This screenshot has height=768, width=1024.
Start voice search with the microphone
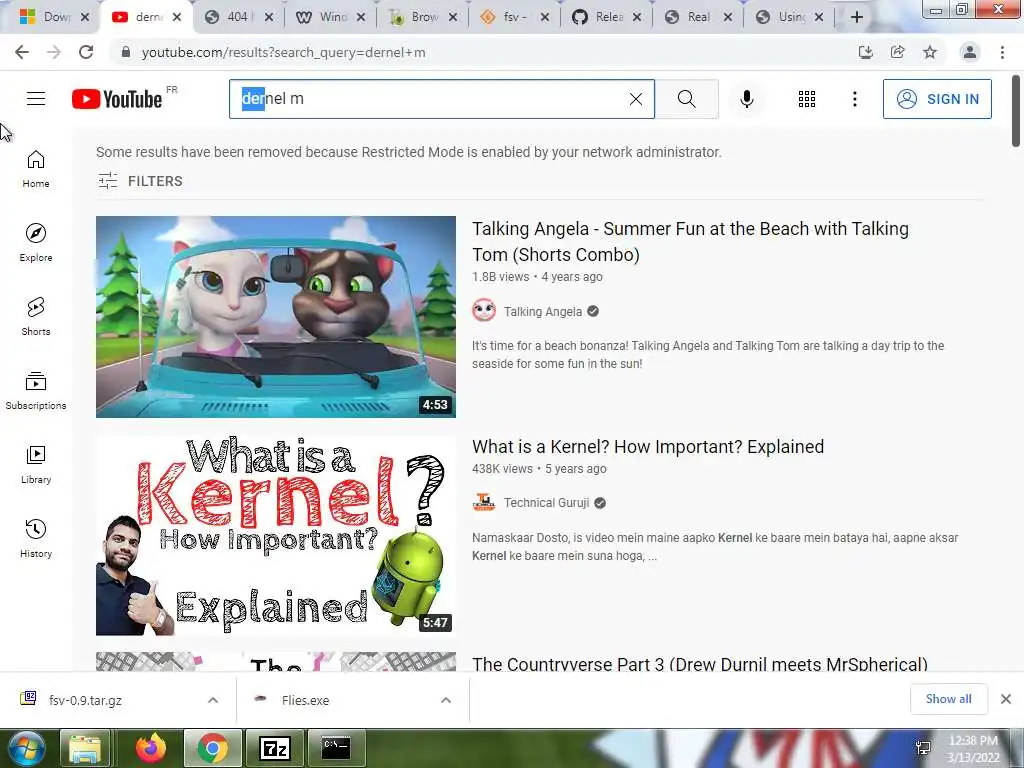point(747,99)
